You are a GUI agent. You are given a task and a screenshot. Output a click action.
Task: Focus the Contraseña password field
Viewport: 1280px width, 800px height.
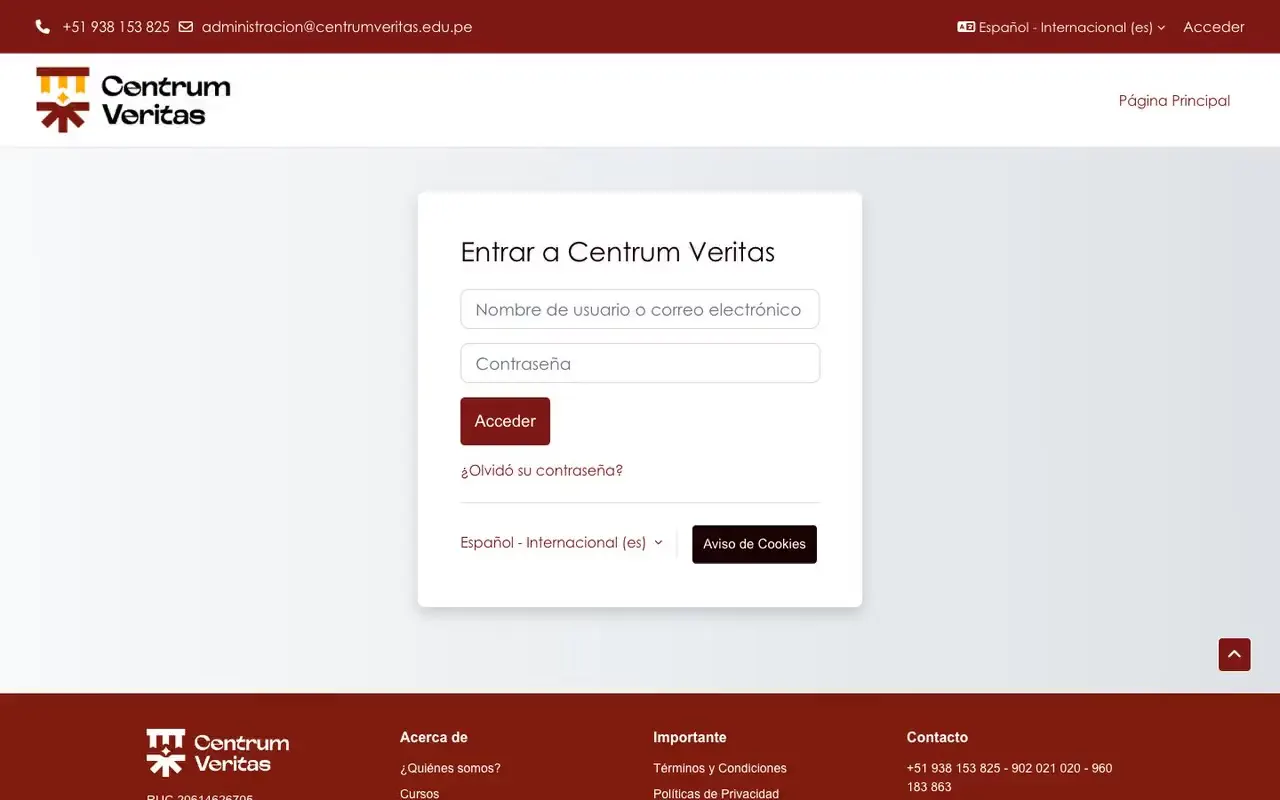640,363
